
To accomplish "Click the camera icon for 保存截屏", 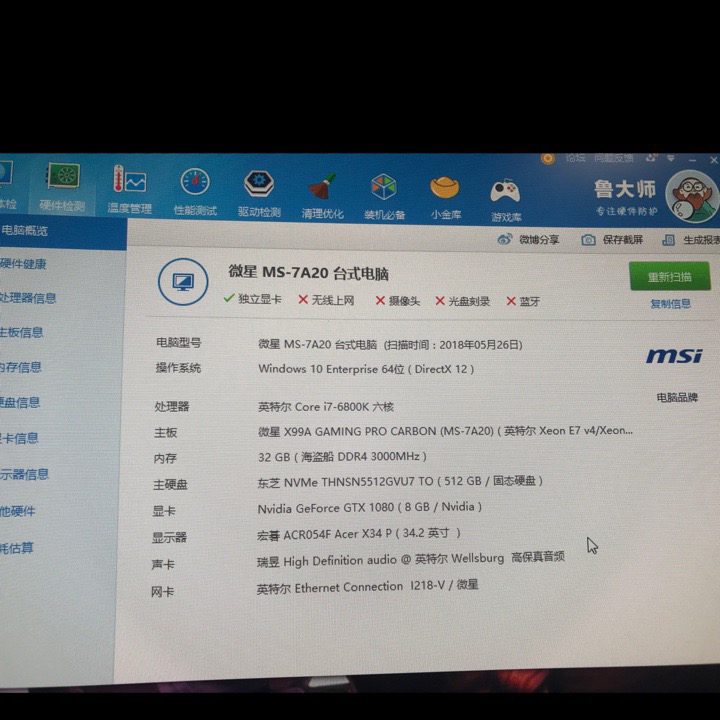I will coord(588,240).
